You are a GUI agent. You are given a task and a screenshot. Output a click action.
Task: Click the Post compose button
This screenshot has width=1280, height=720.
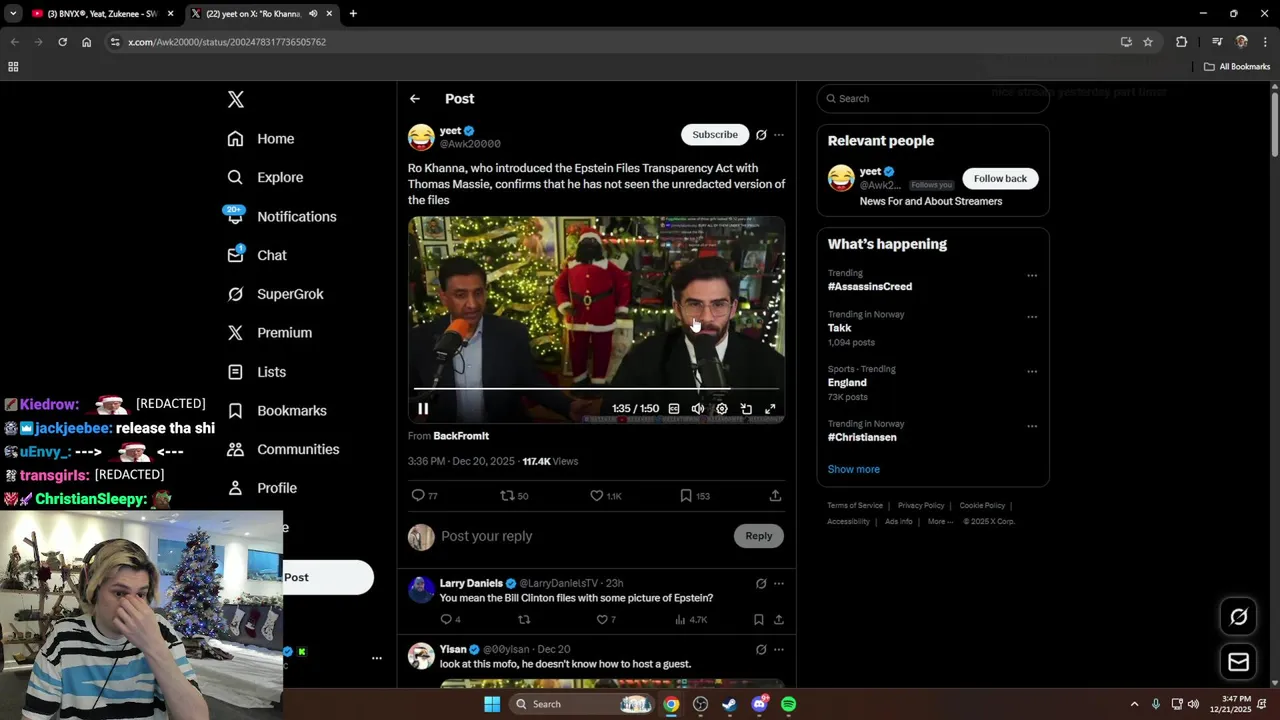[x=327, y=577]
